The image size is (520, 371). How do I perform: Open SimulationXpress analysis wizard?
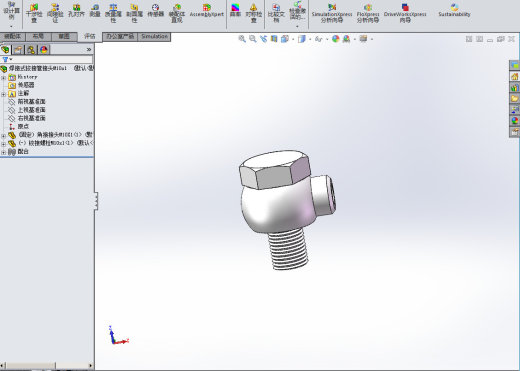[x=332, y=13]
